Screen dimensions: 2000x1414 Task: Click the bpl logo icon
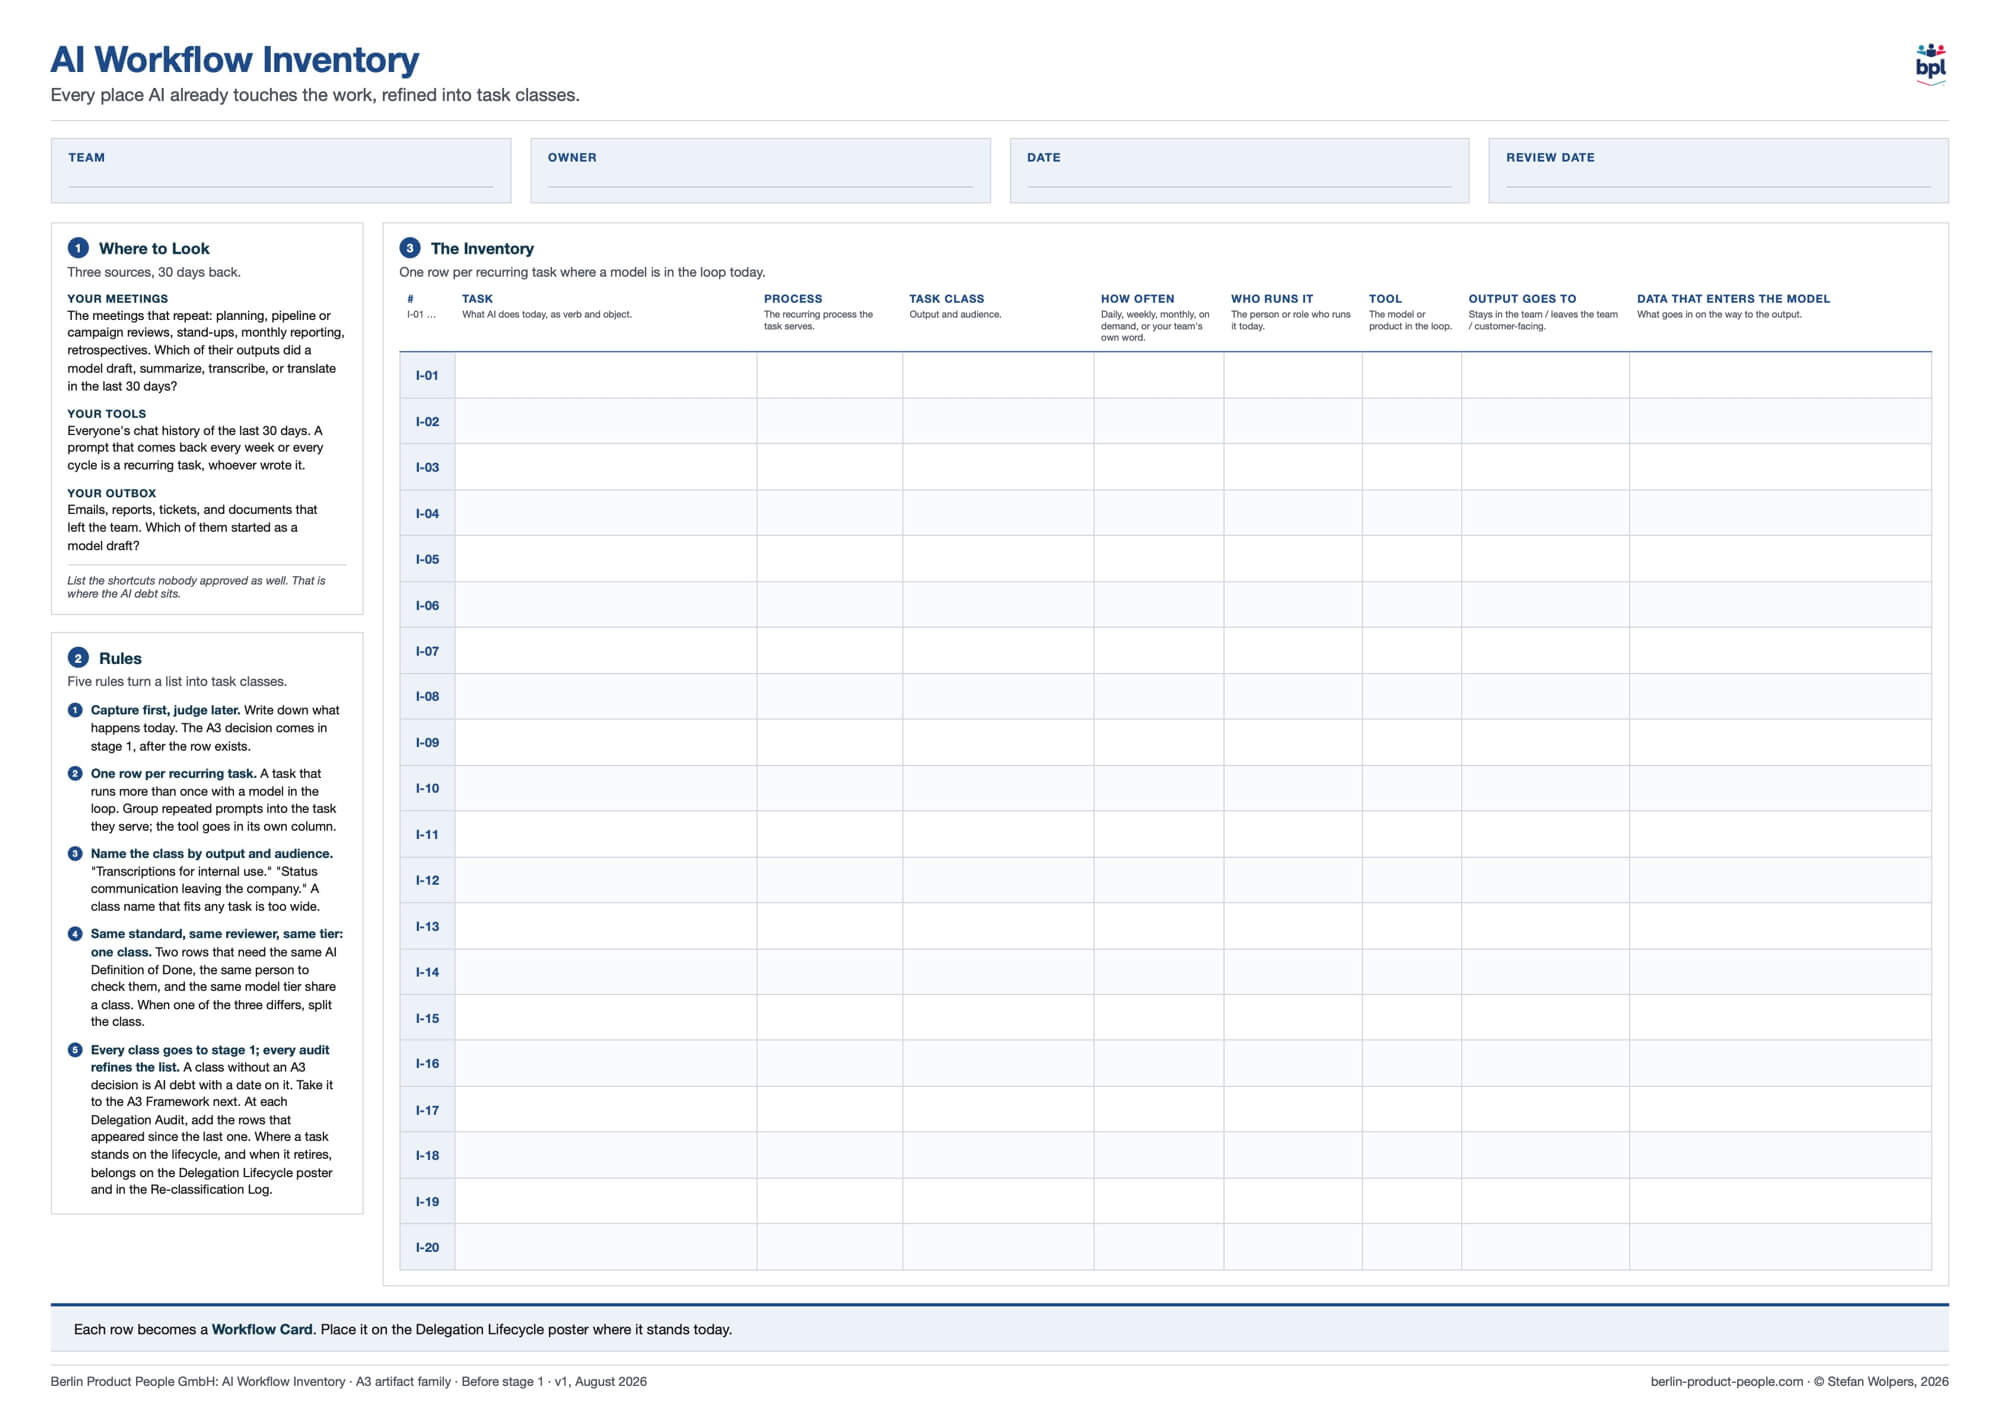coord(1930,64)
